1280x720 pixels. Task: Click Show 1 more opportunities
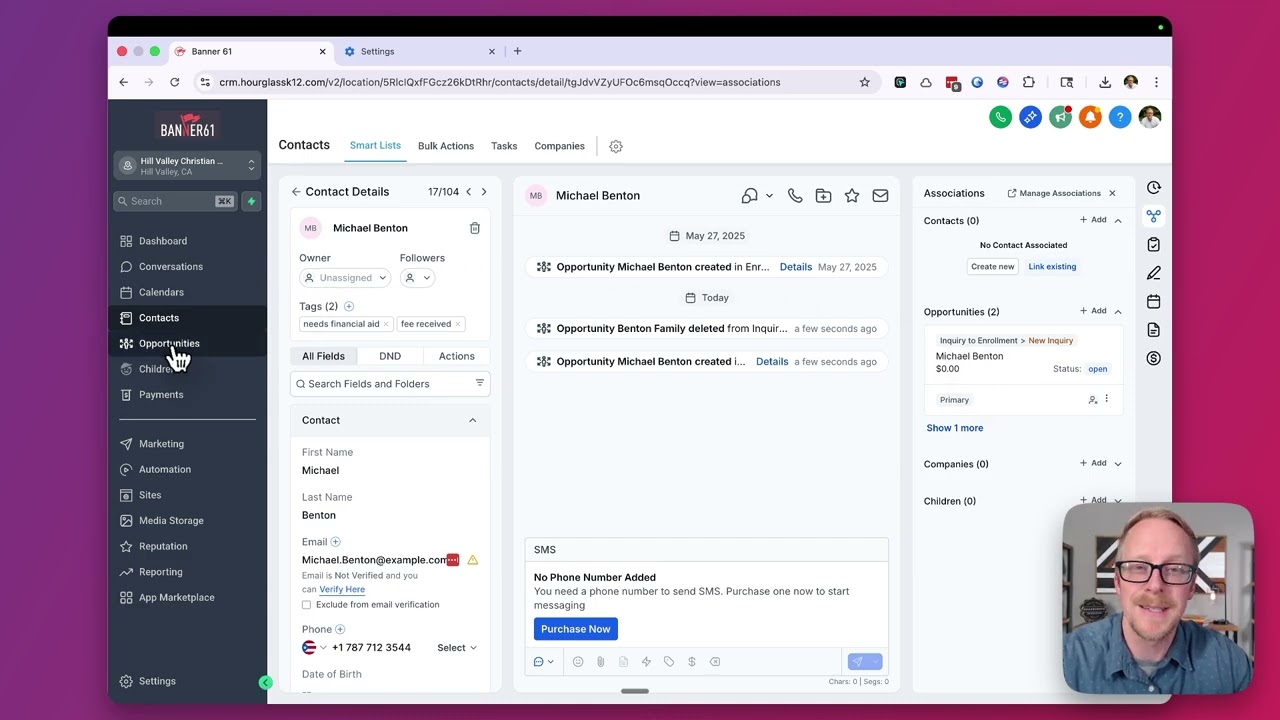955,428
